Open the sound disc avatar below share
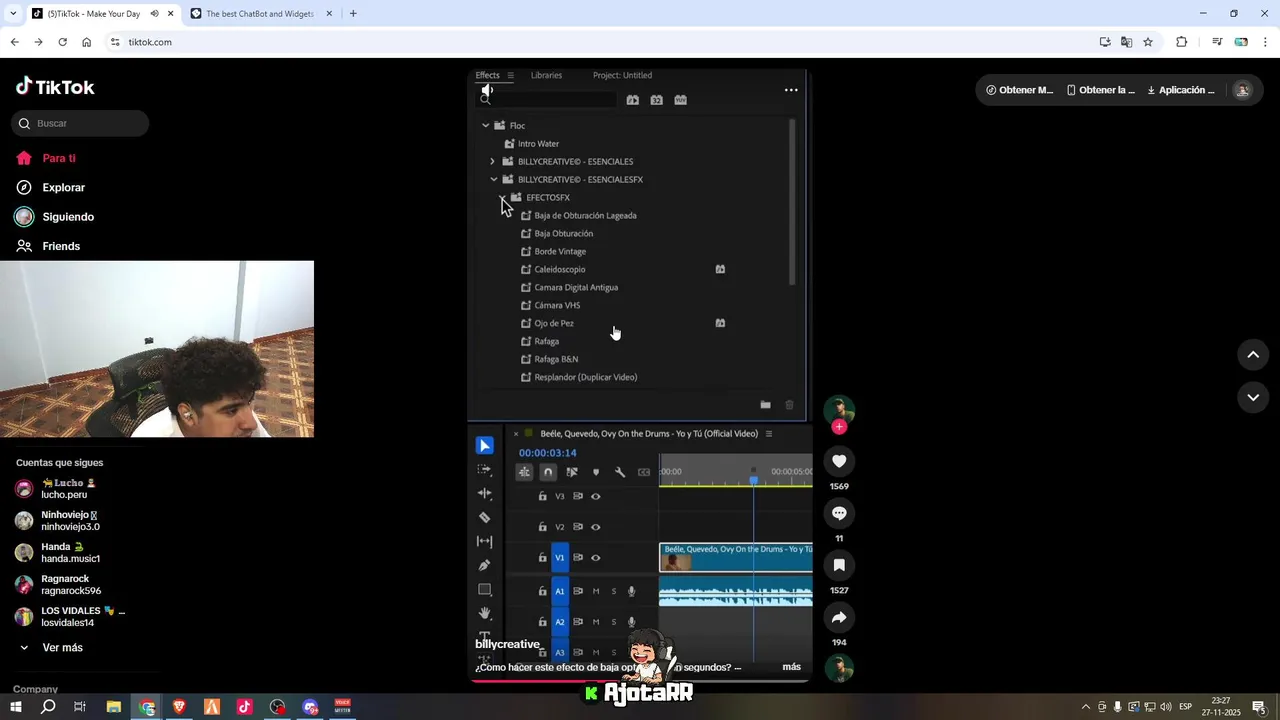 click(x=839, y=668)
